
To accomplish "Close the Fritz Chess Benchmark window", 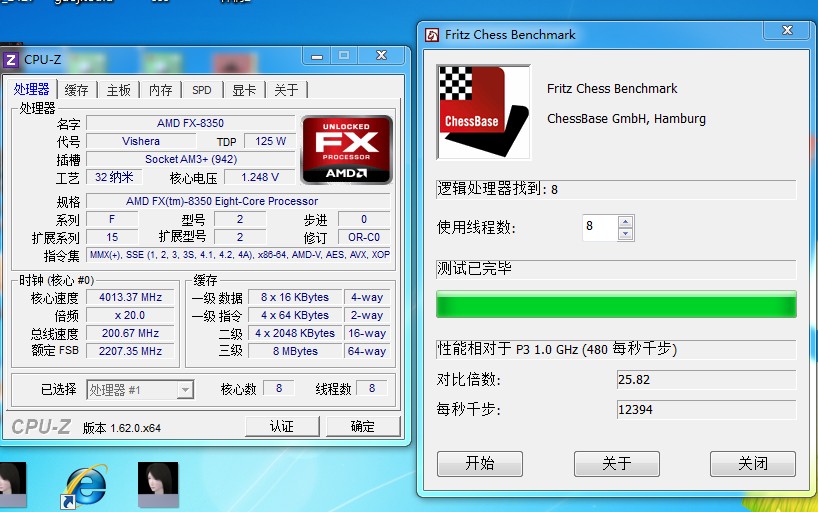I will click(x=787, y=30).
